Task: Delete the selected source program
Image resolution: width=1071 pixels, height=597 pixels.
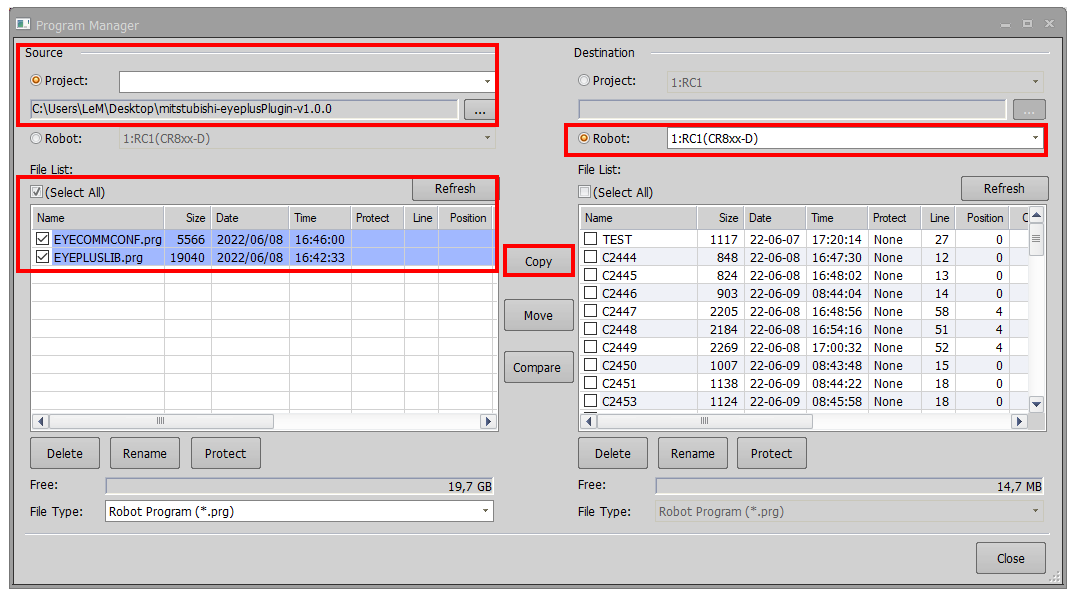Action: pos(64,452)
